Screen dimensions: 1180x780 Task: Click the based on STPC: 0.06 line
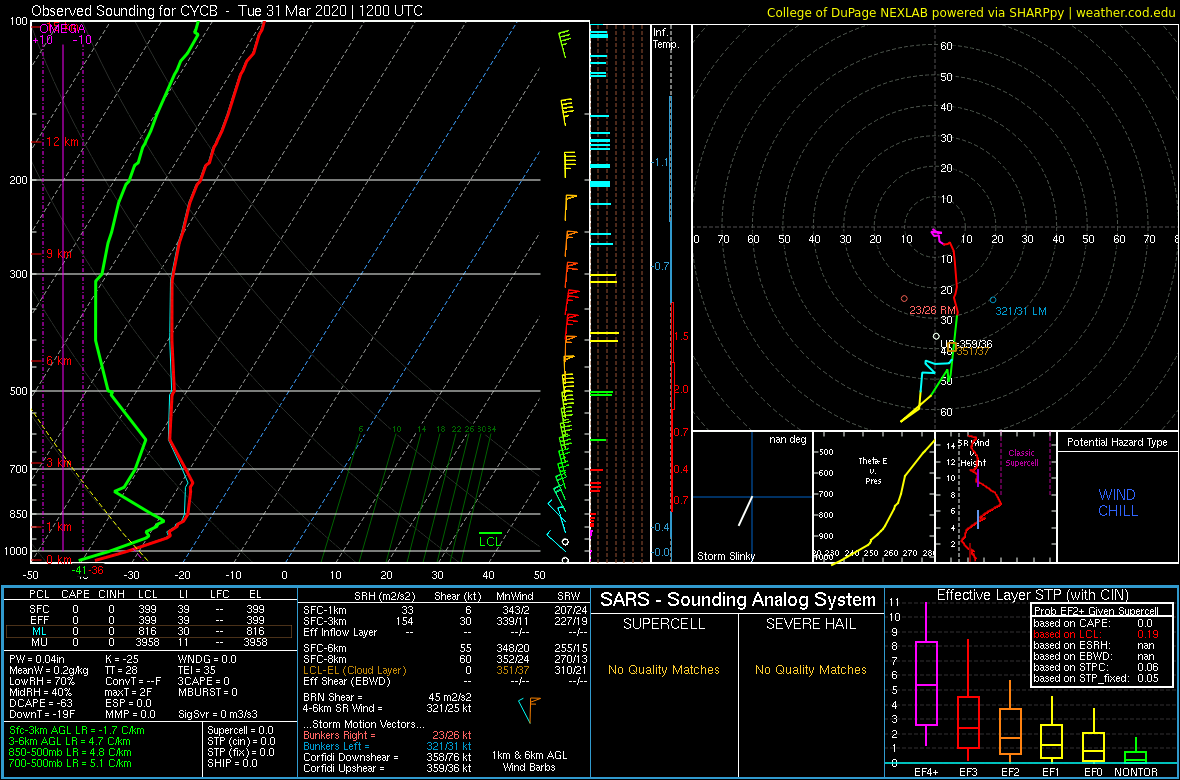point(1097,666)
